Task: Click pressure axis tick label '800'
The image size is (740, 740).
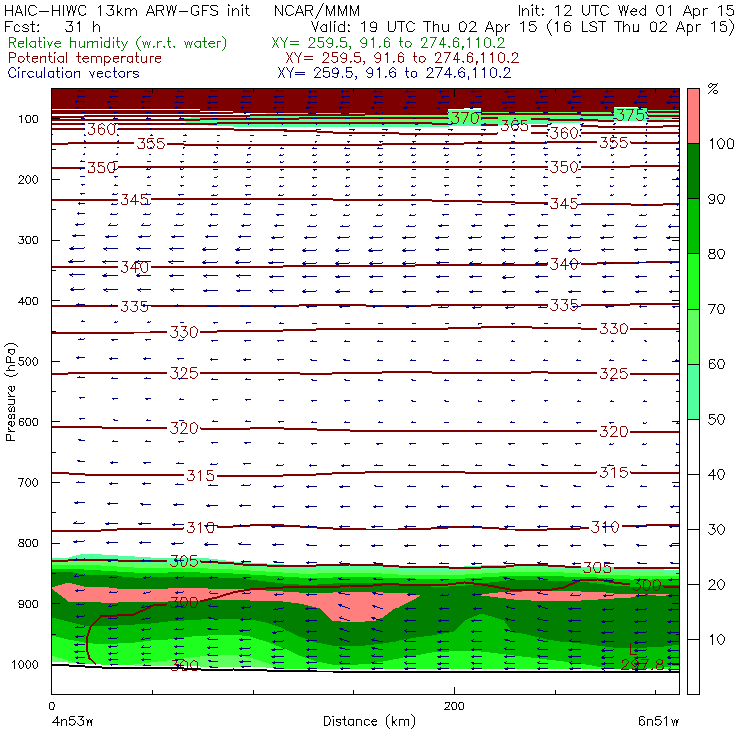Action: click(x=28, y=543)
